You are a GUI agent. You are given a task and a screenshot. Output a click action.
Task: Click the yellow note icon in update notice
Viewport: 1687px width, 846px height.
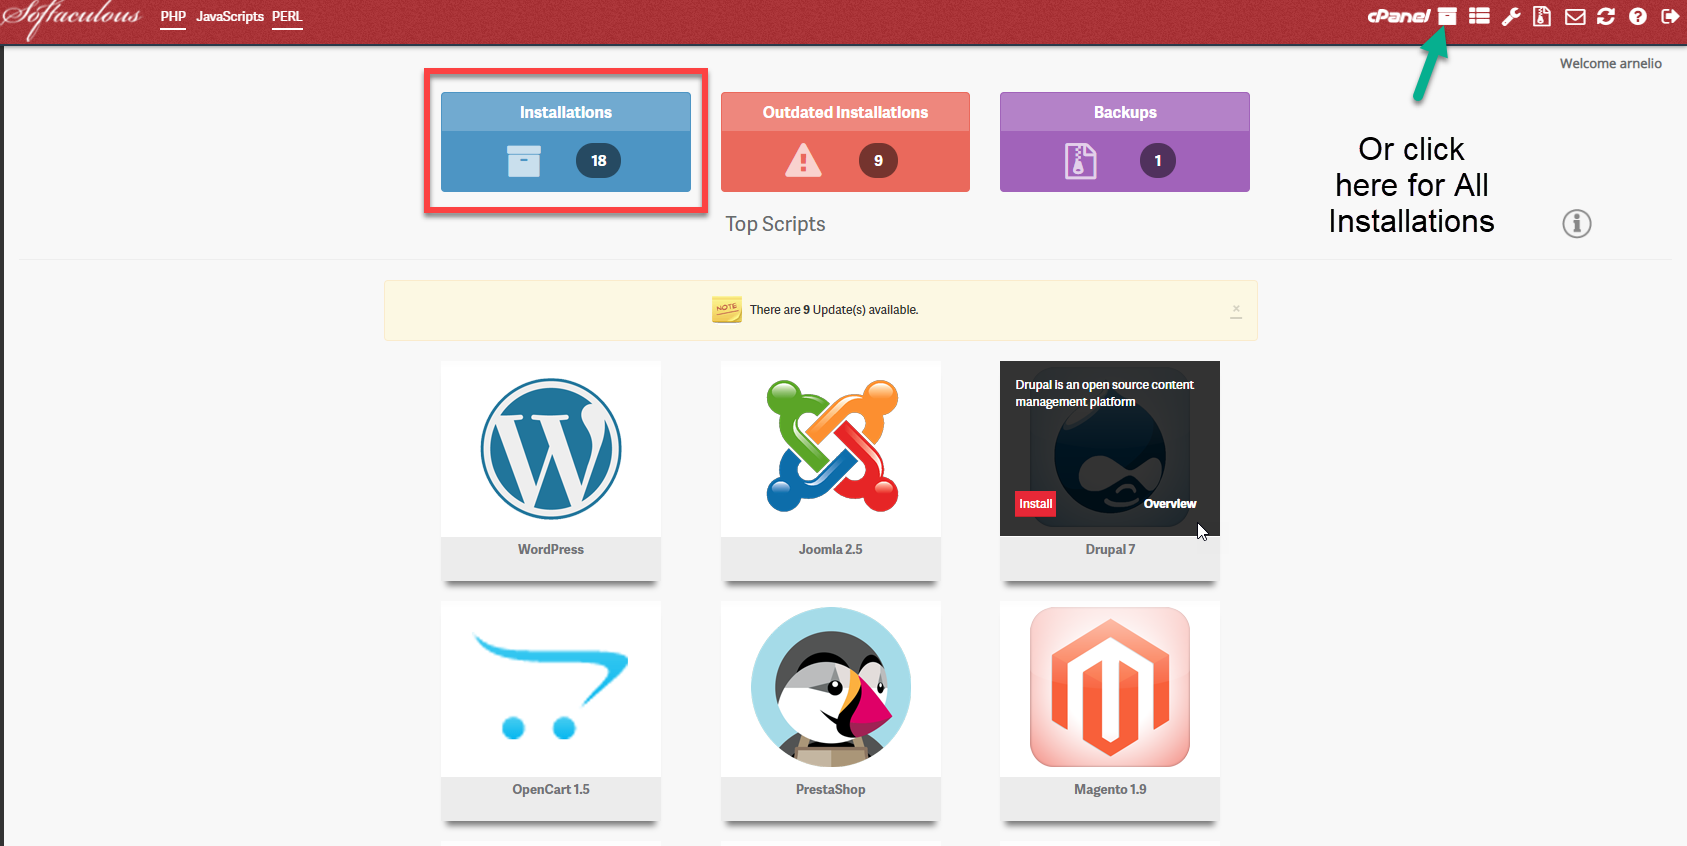[726, 310]
